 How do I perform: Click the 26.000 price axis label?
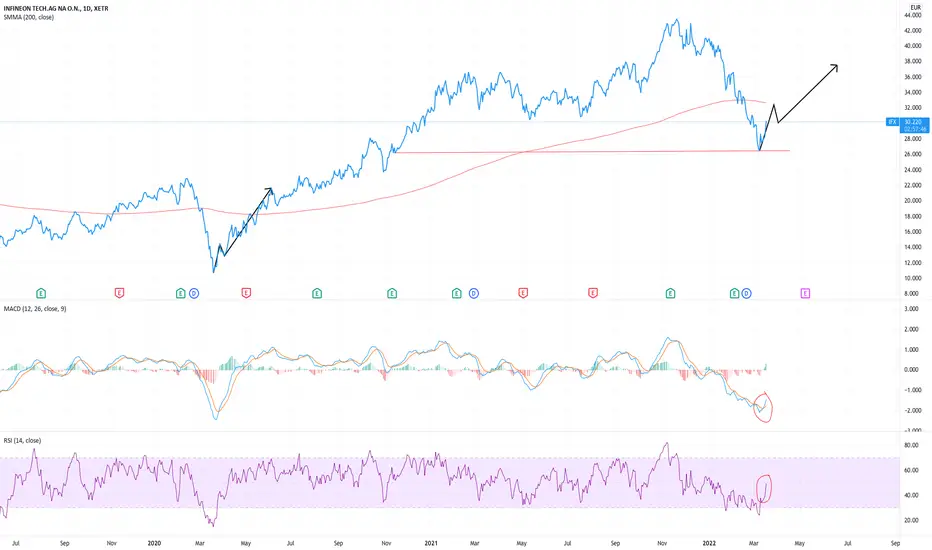[x=913, y=155]
